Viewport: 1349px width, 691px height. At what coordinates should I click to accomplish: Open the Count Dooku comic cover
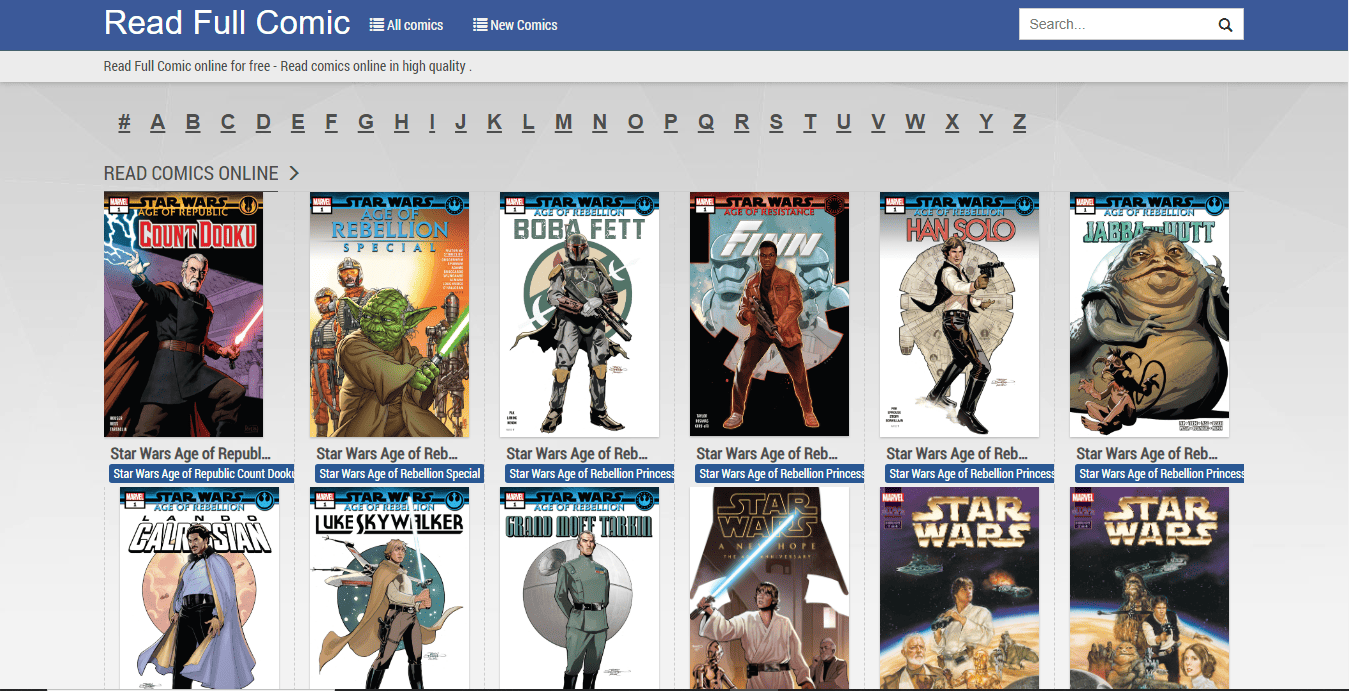pos(184,313)
